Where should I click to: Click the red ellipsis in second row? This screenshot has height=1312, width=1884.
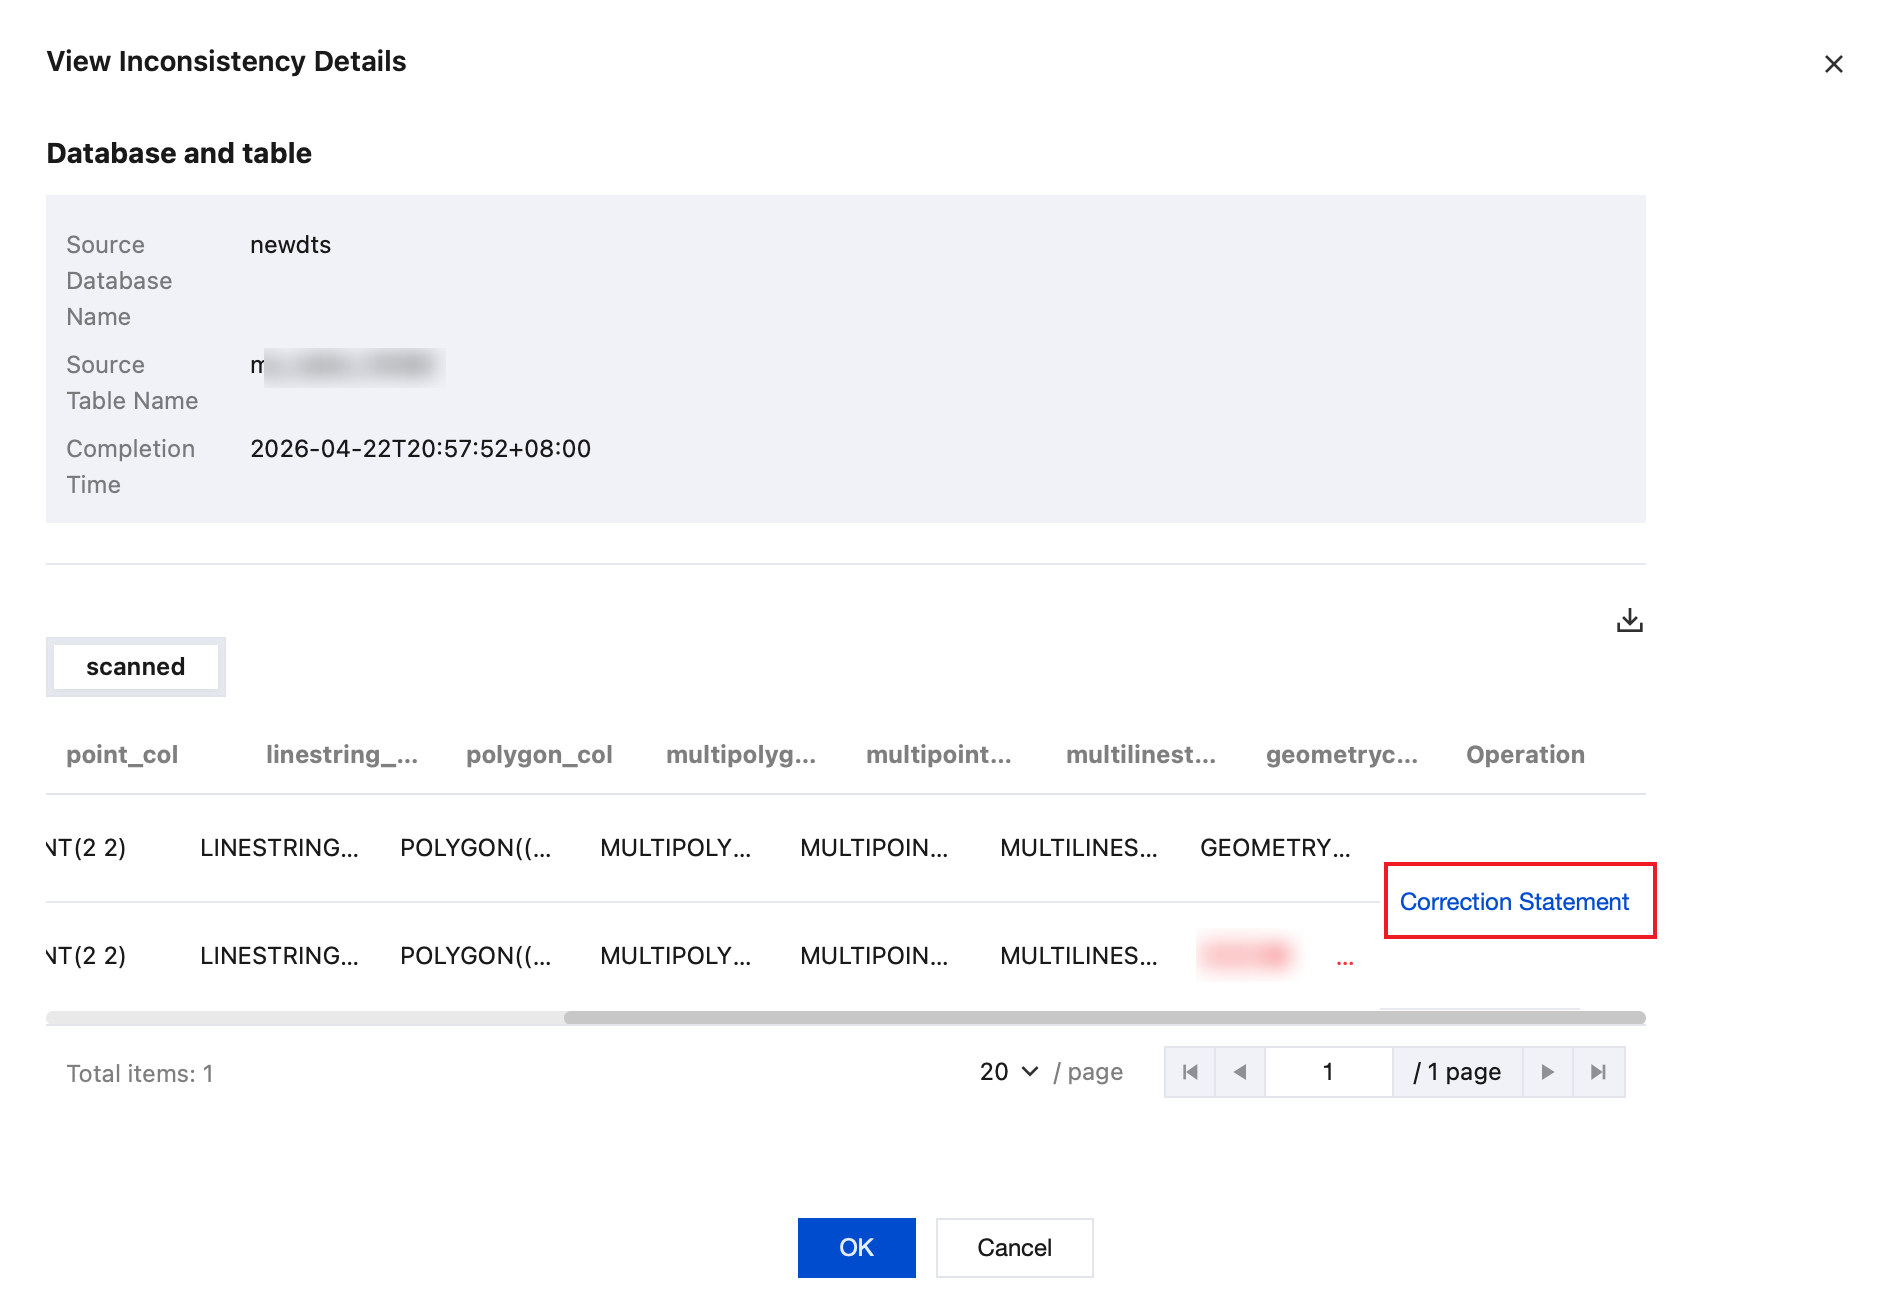click(x=1345, y=962)
